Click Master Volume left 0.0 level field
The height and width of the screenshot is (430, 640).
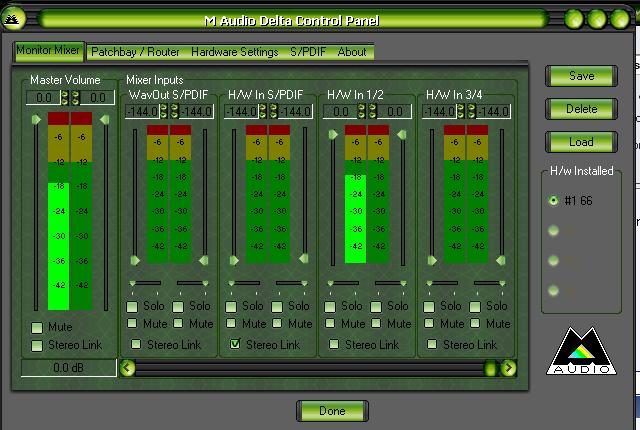tap(43, 98)
